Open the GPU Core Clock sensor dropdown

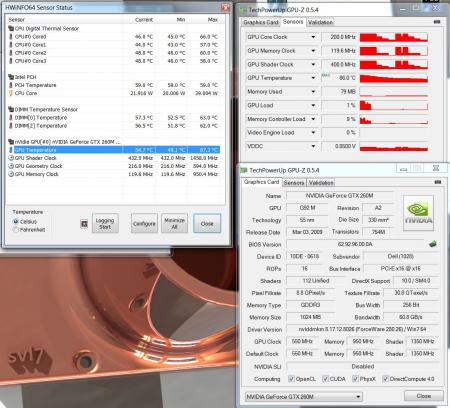(313, 37)
